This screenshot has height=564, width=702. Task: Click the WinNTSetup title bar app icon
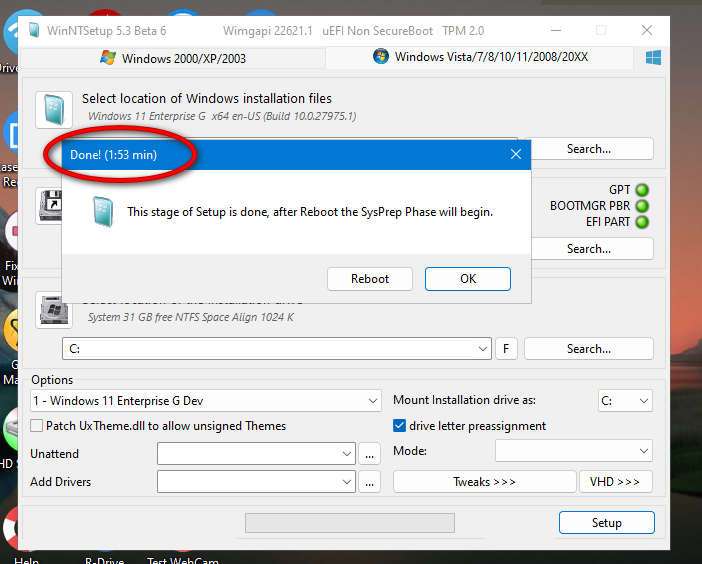[34, 30]
